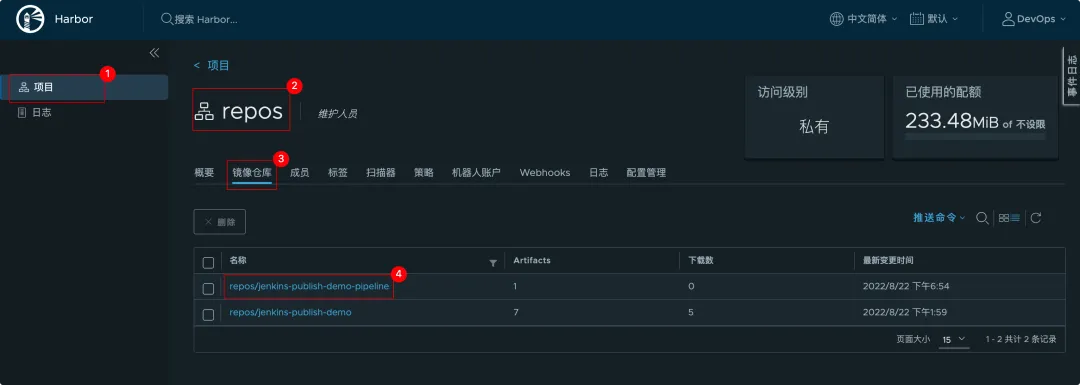The height and width of the screenshot is (385, 1080).
Task: Click the 2022/8/22 下午6:54 timestamp
Action: [906, 286]
